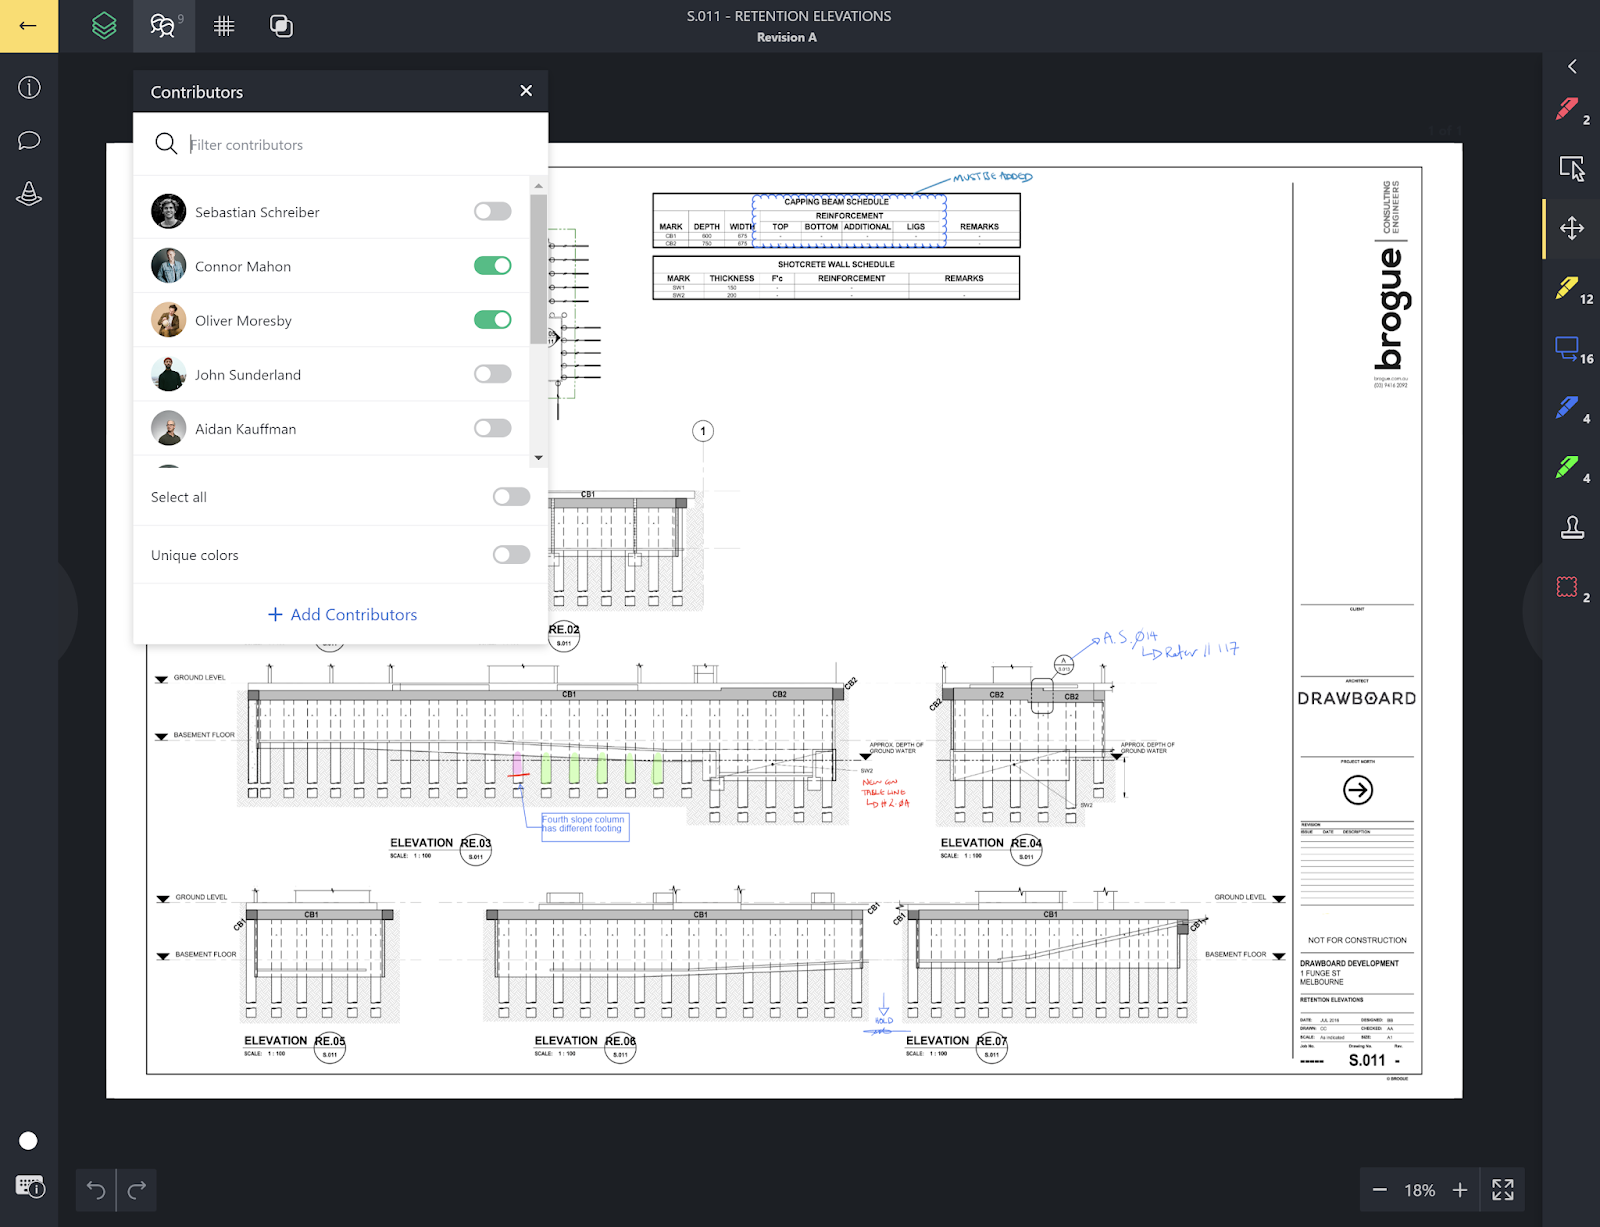Open the stamp tool
The image size is (1600, 1227).
click(1571, 528)
